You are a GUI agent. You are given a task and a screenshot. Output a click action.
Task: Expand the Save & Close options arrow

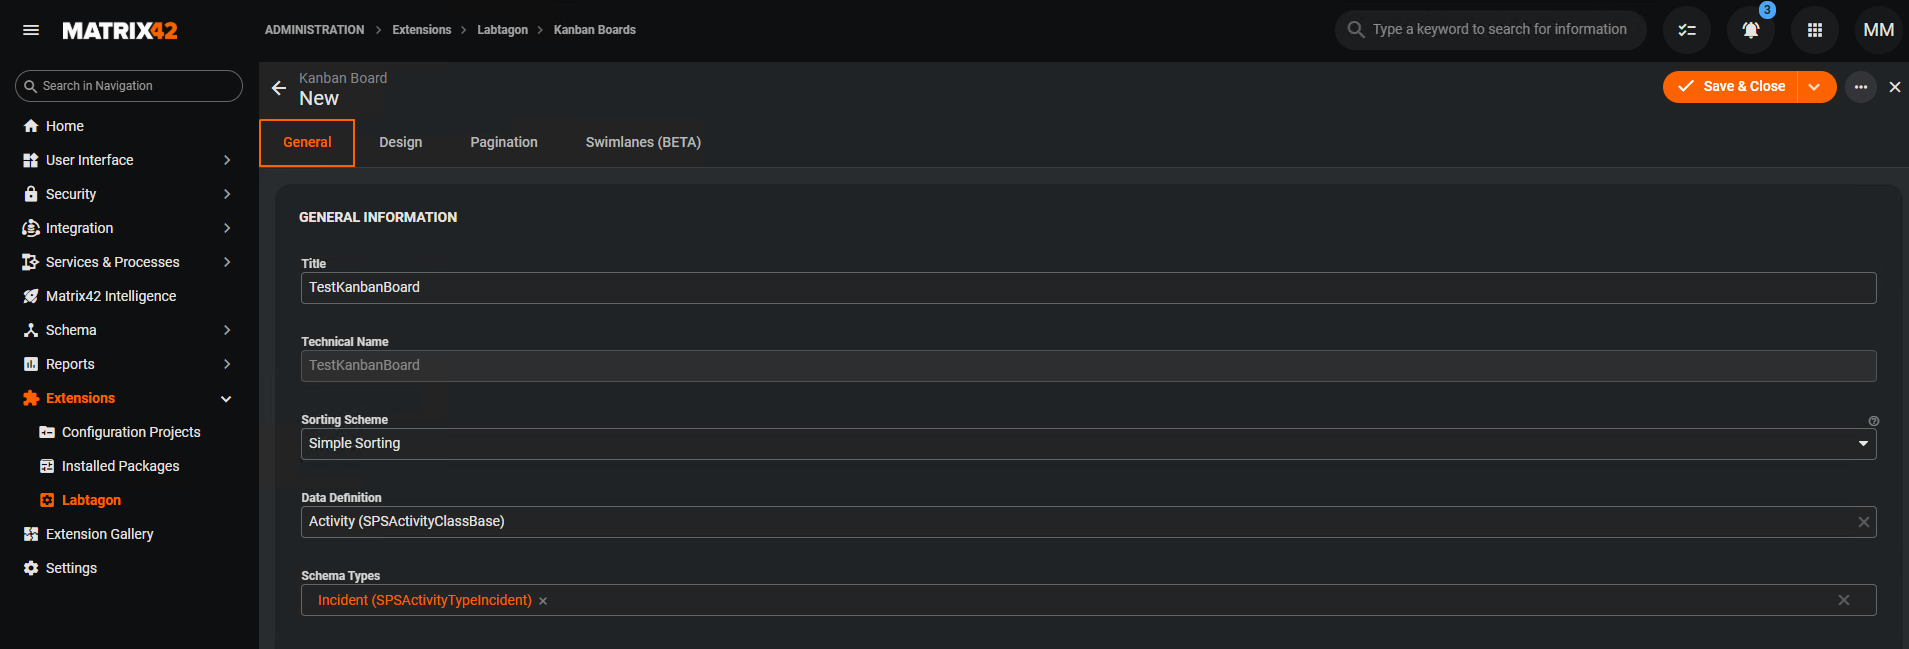[1814, 87]
